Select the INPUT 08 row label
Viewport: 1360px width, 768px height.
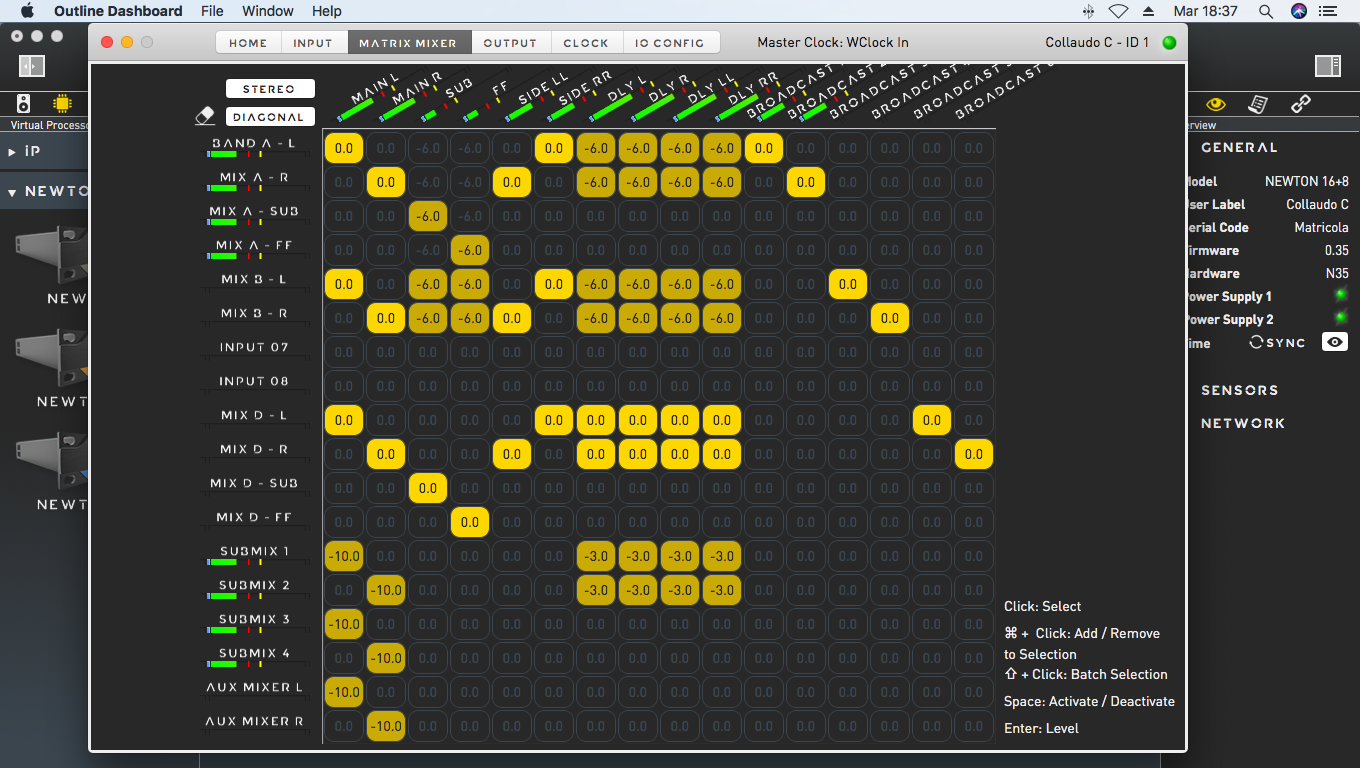coord(254,381)
